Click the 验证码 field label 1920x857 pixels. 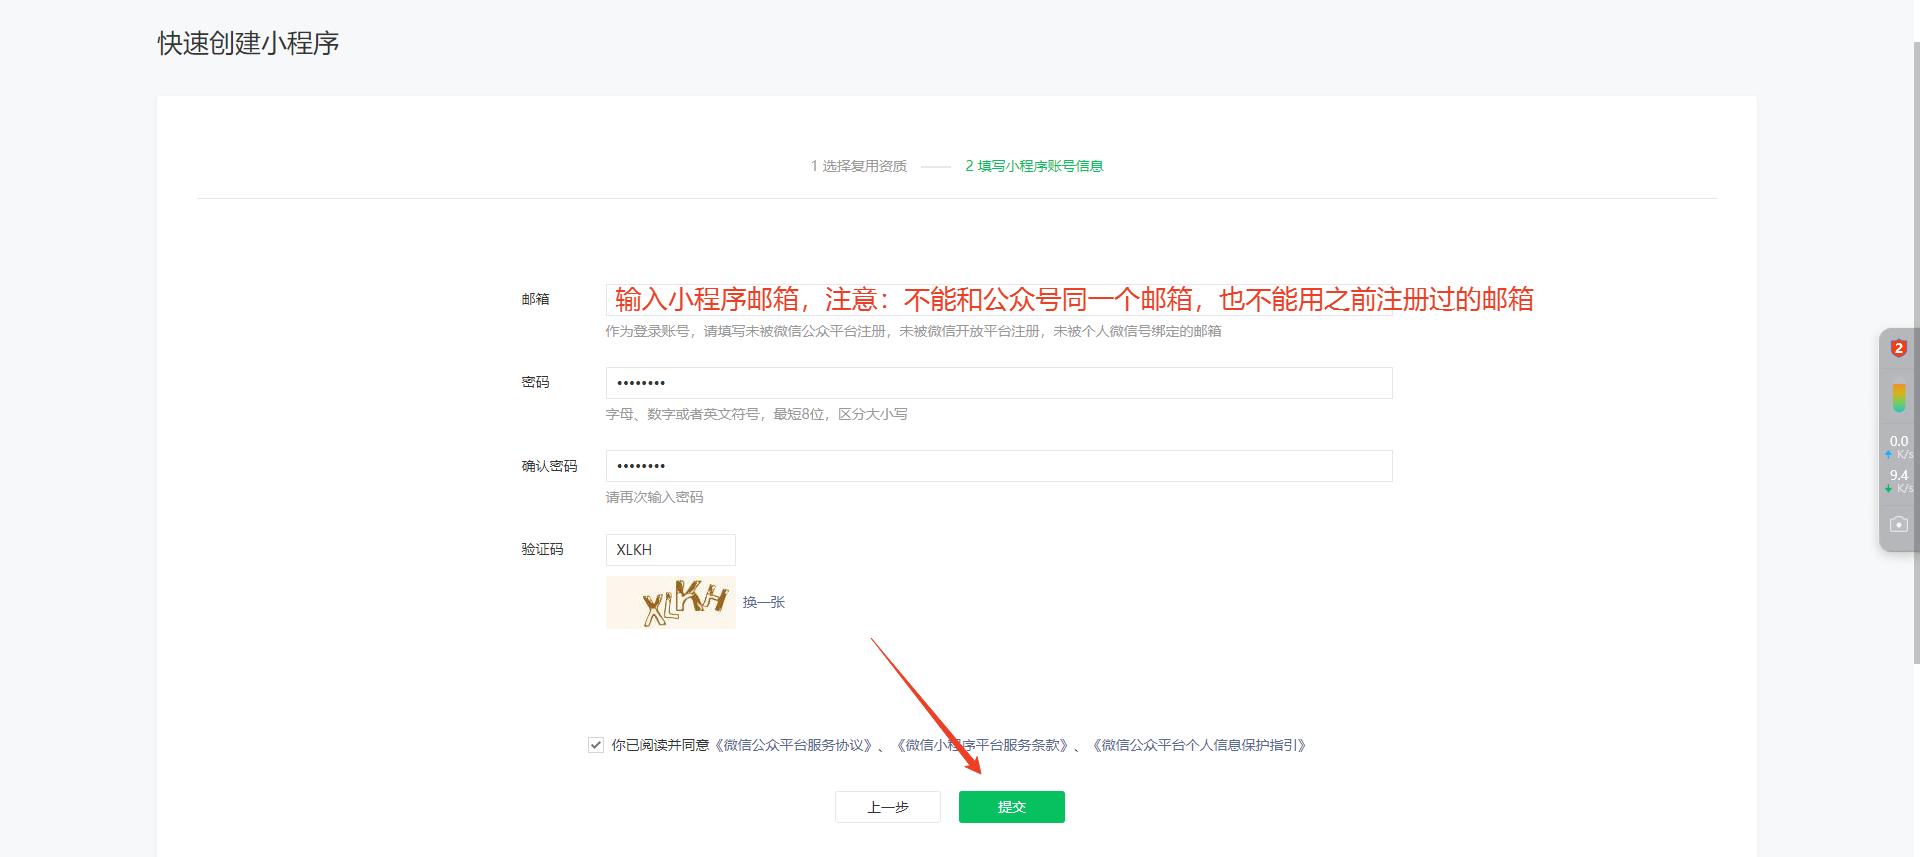coord(542,549)
